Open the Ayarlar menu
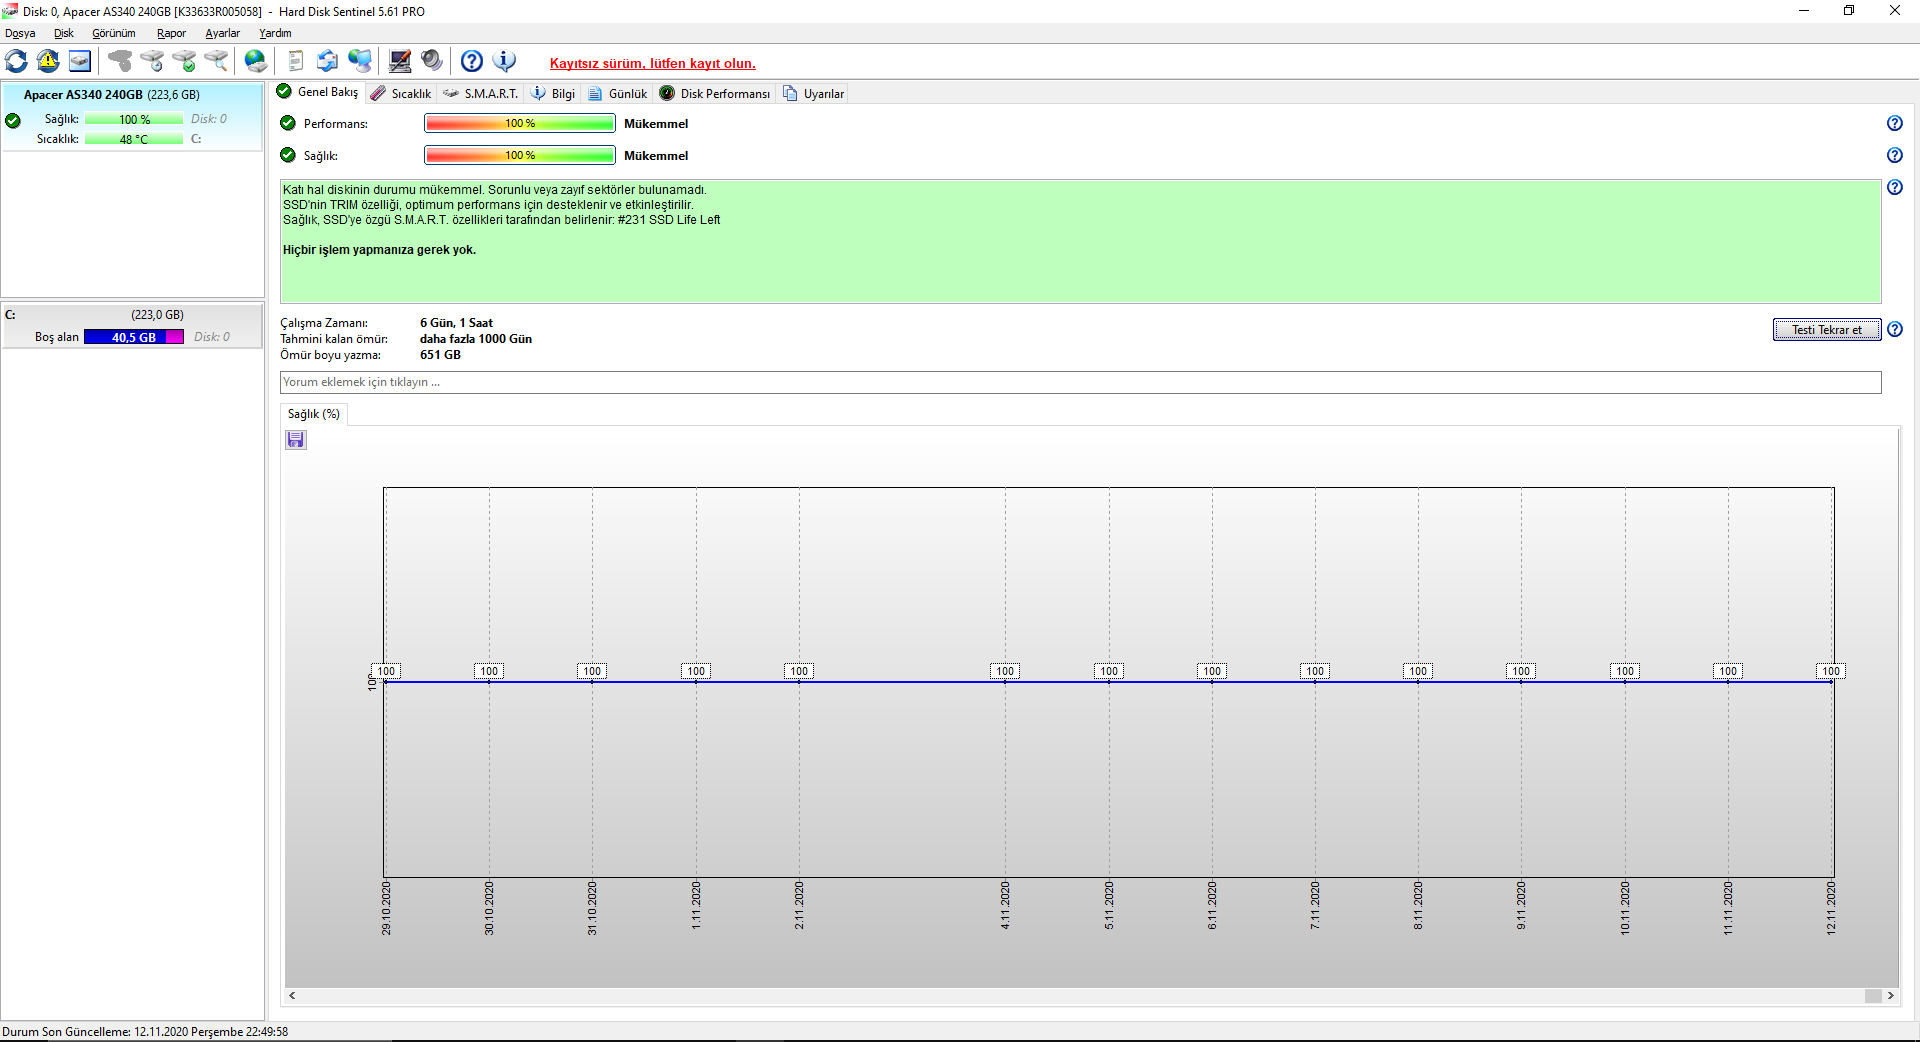The image size is (1920, 1042). coord(222,33)
